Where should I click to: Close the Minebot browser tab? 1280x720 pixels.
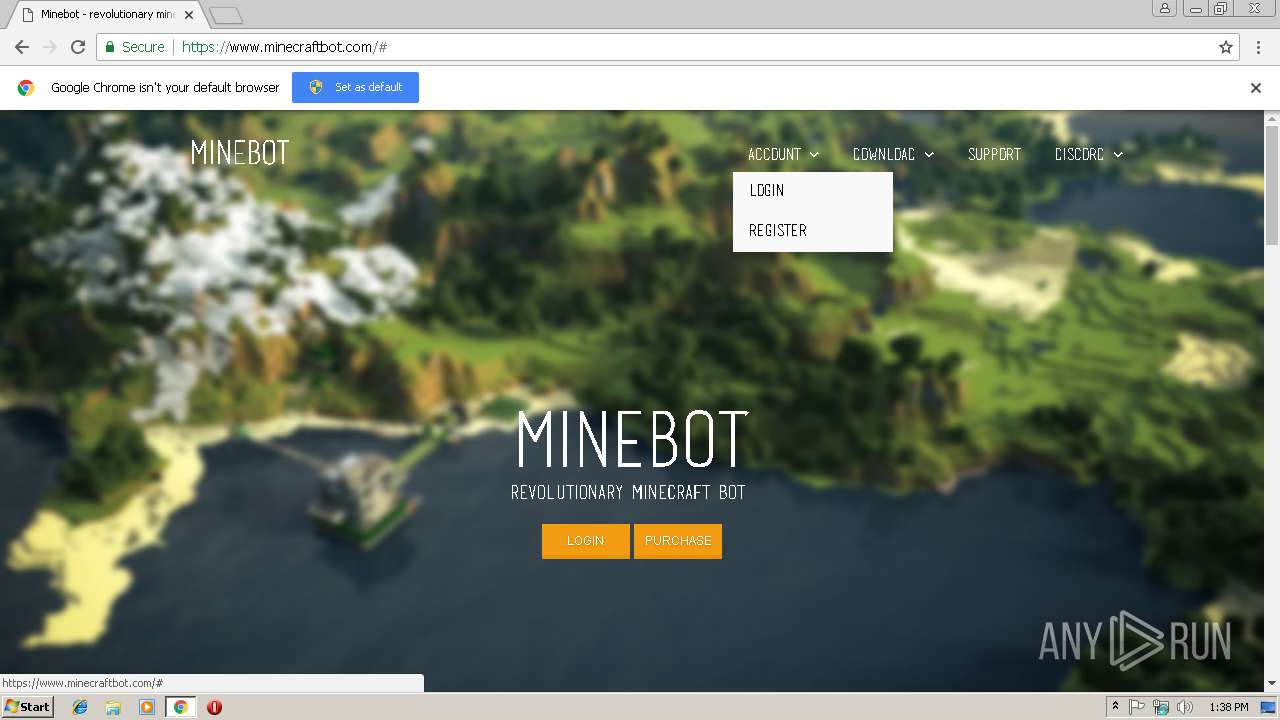[189, 15]
